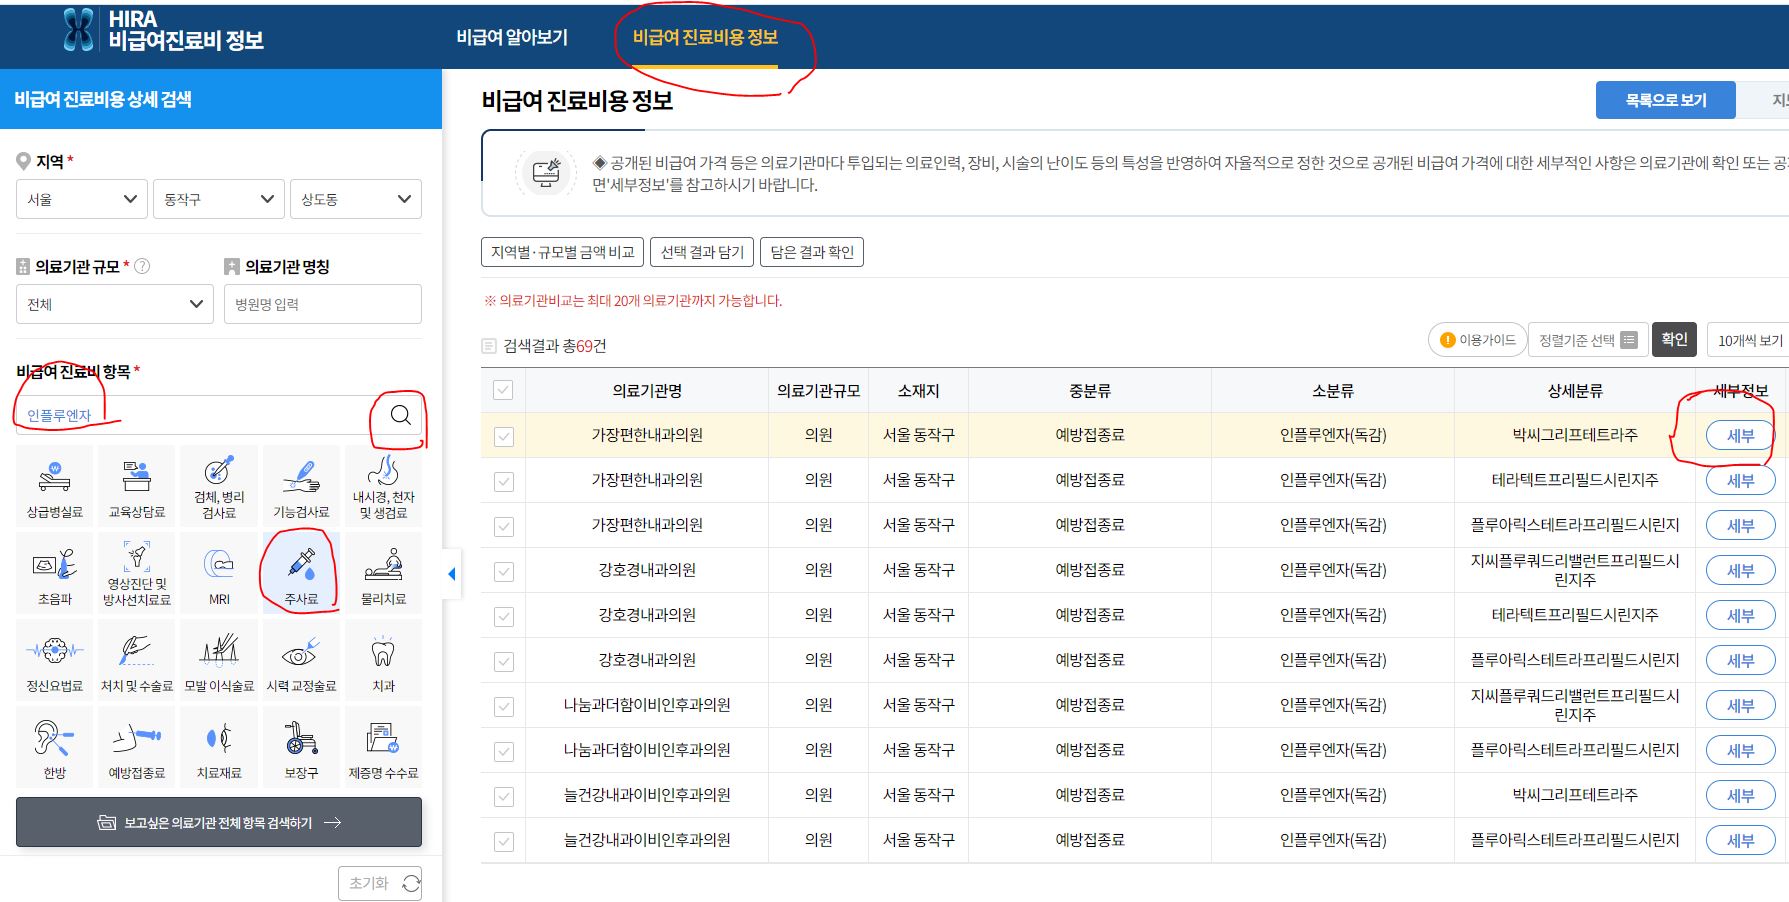The image size is (1789, 902).
Task: Open the 비급여 진료비용 정보 menu
Action: click(705, 37)
